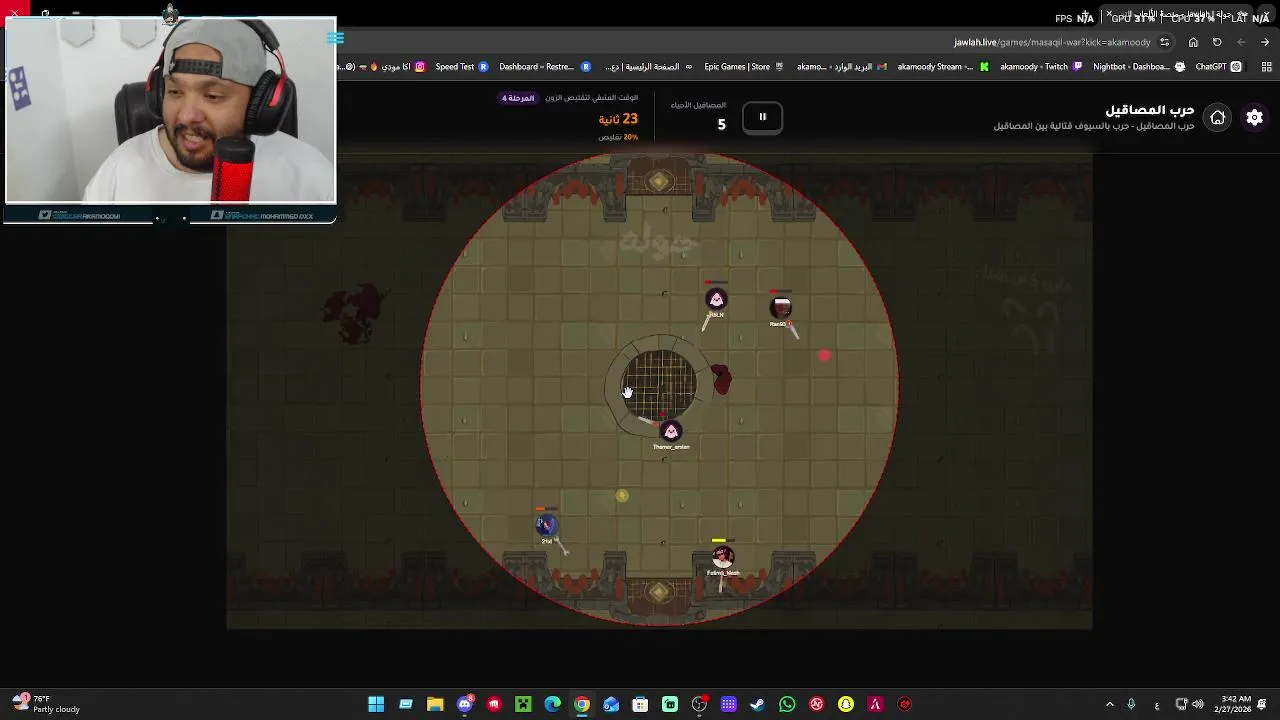Open the الصفحة الرئيسية bookmark
This screenshot has height=720, width=1280.
(x=650, y=67)
